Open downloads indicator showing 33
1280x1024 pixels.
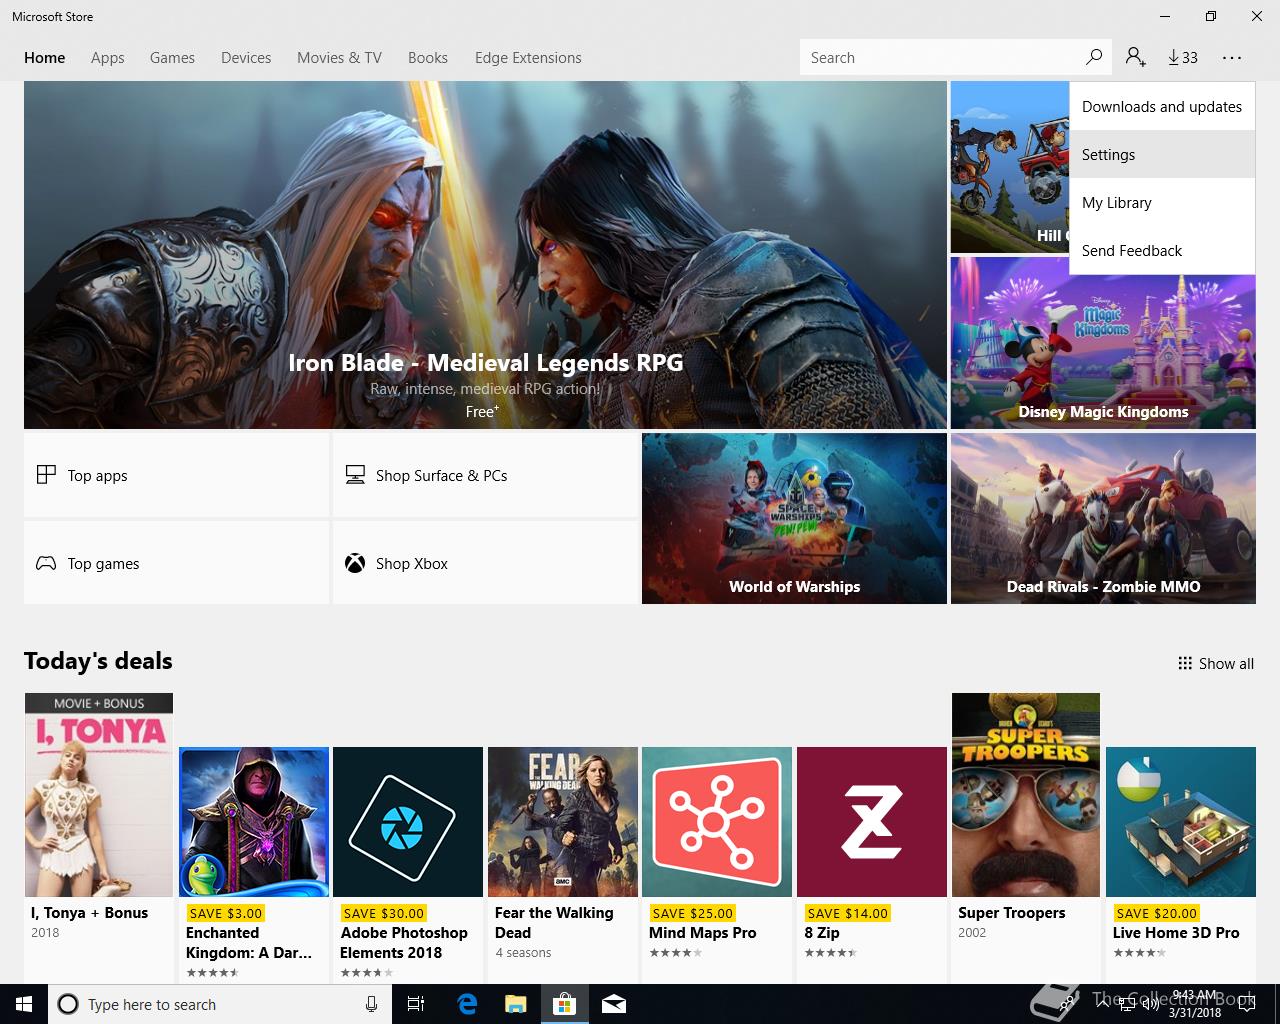click(1183, 57)
